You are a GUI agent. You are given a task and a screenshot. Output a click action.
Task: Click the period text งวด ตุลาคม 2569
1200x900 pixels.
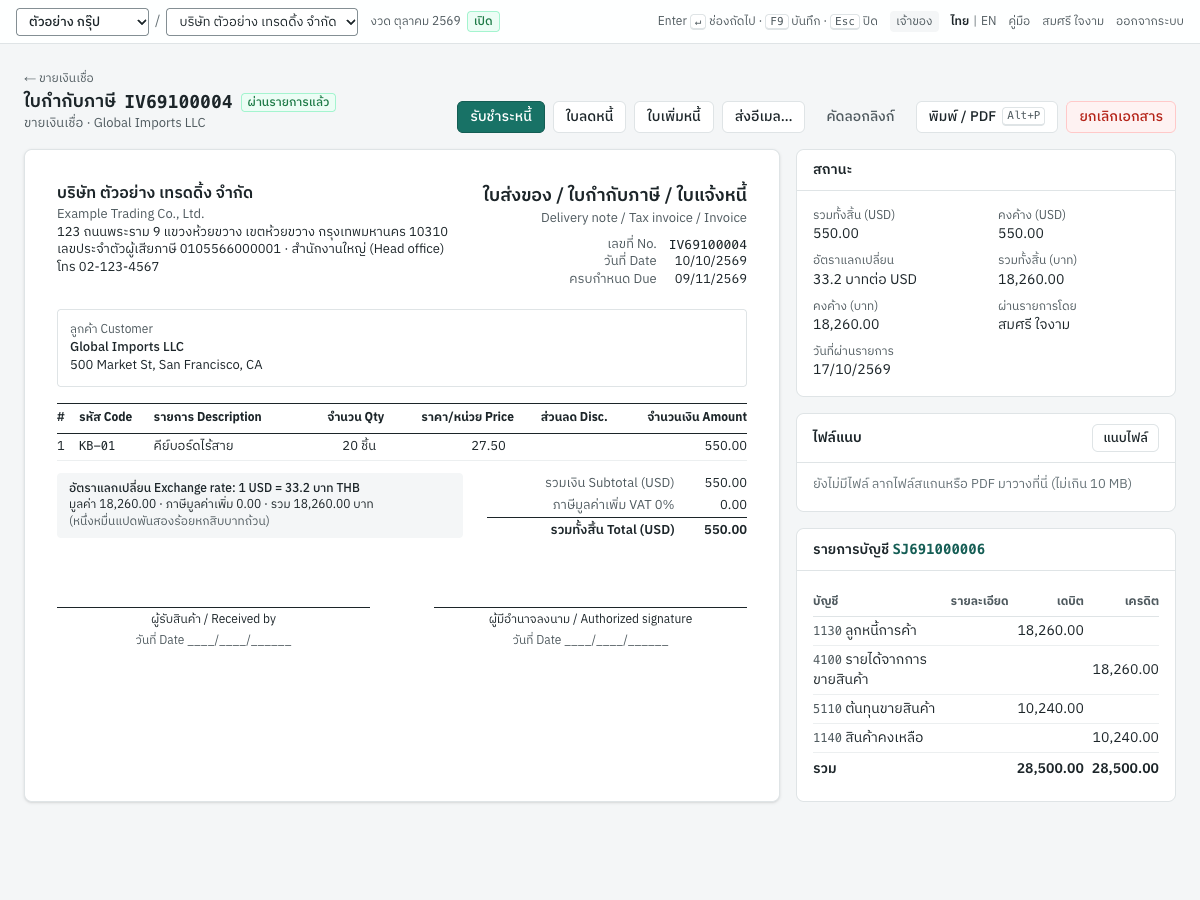[415, 21]
